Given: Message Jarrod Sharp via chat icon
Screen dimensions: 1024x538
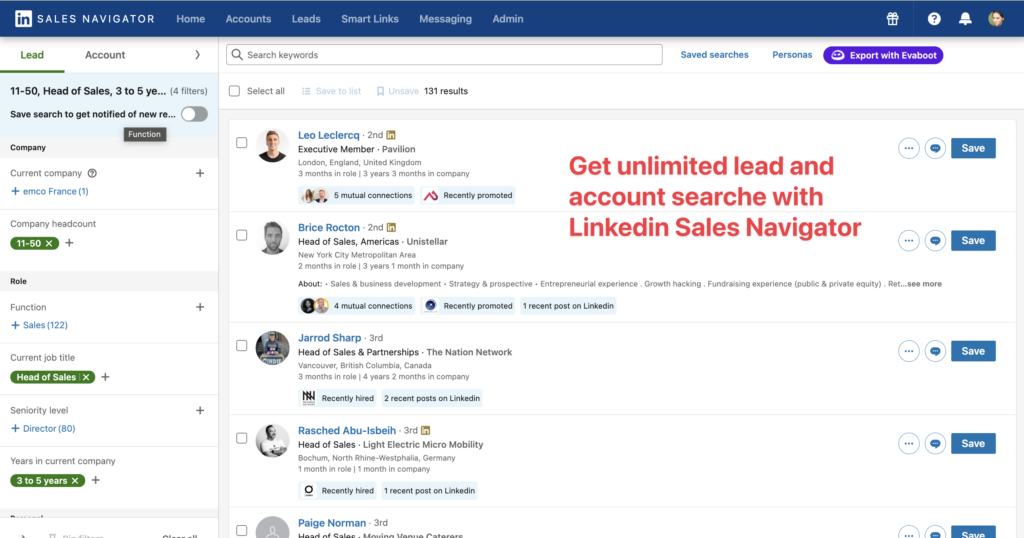Looking at the screenshot, I should [935, 351].
